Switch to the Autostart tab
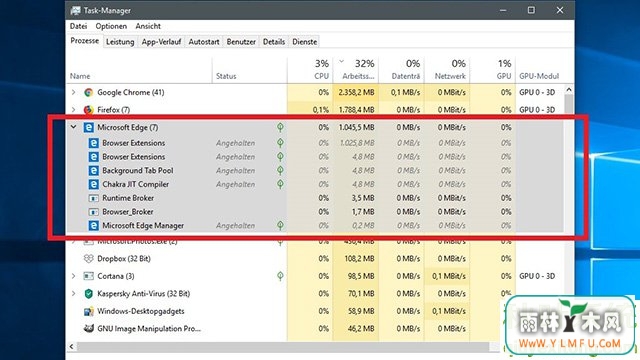Image resolution: width=640 pixels, height=360 pixels. click(x=204, y=42)
